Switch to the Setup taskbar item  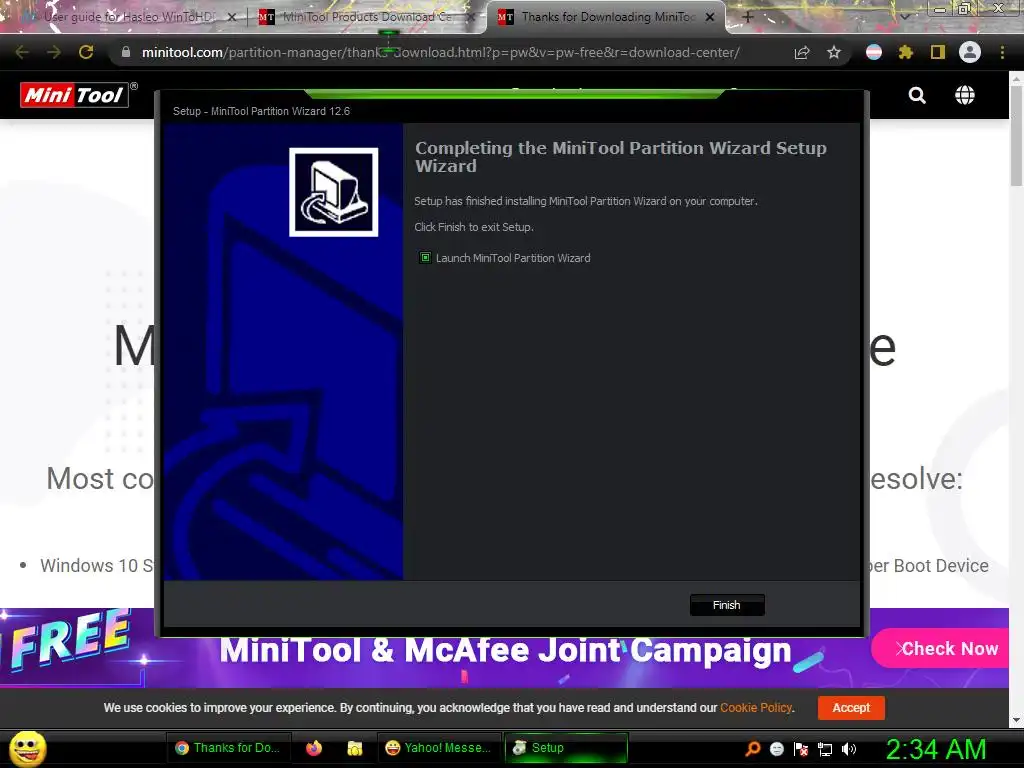(x=566, y=748)
